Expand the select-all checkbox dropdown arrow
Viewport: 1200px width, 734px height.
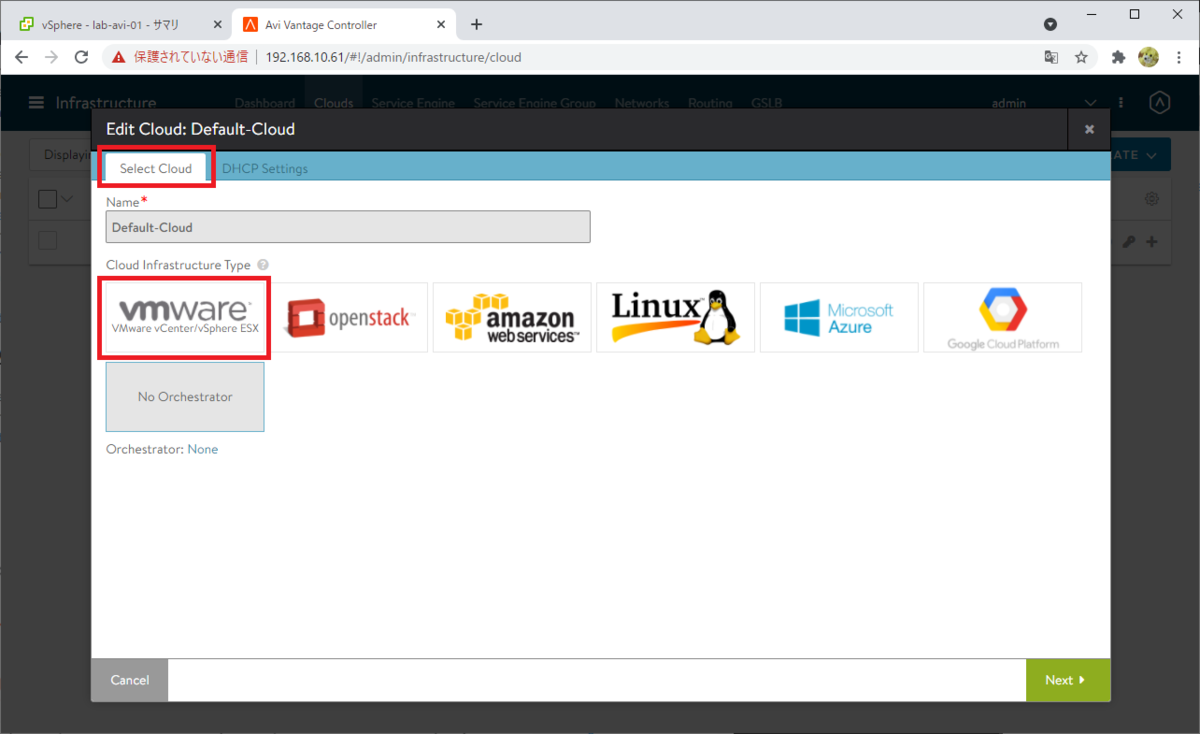[x=68, y=199]
